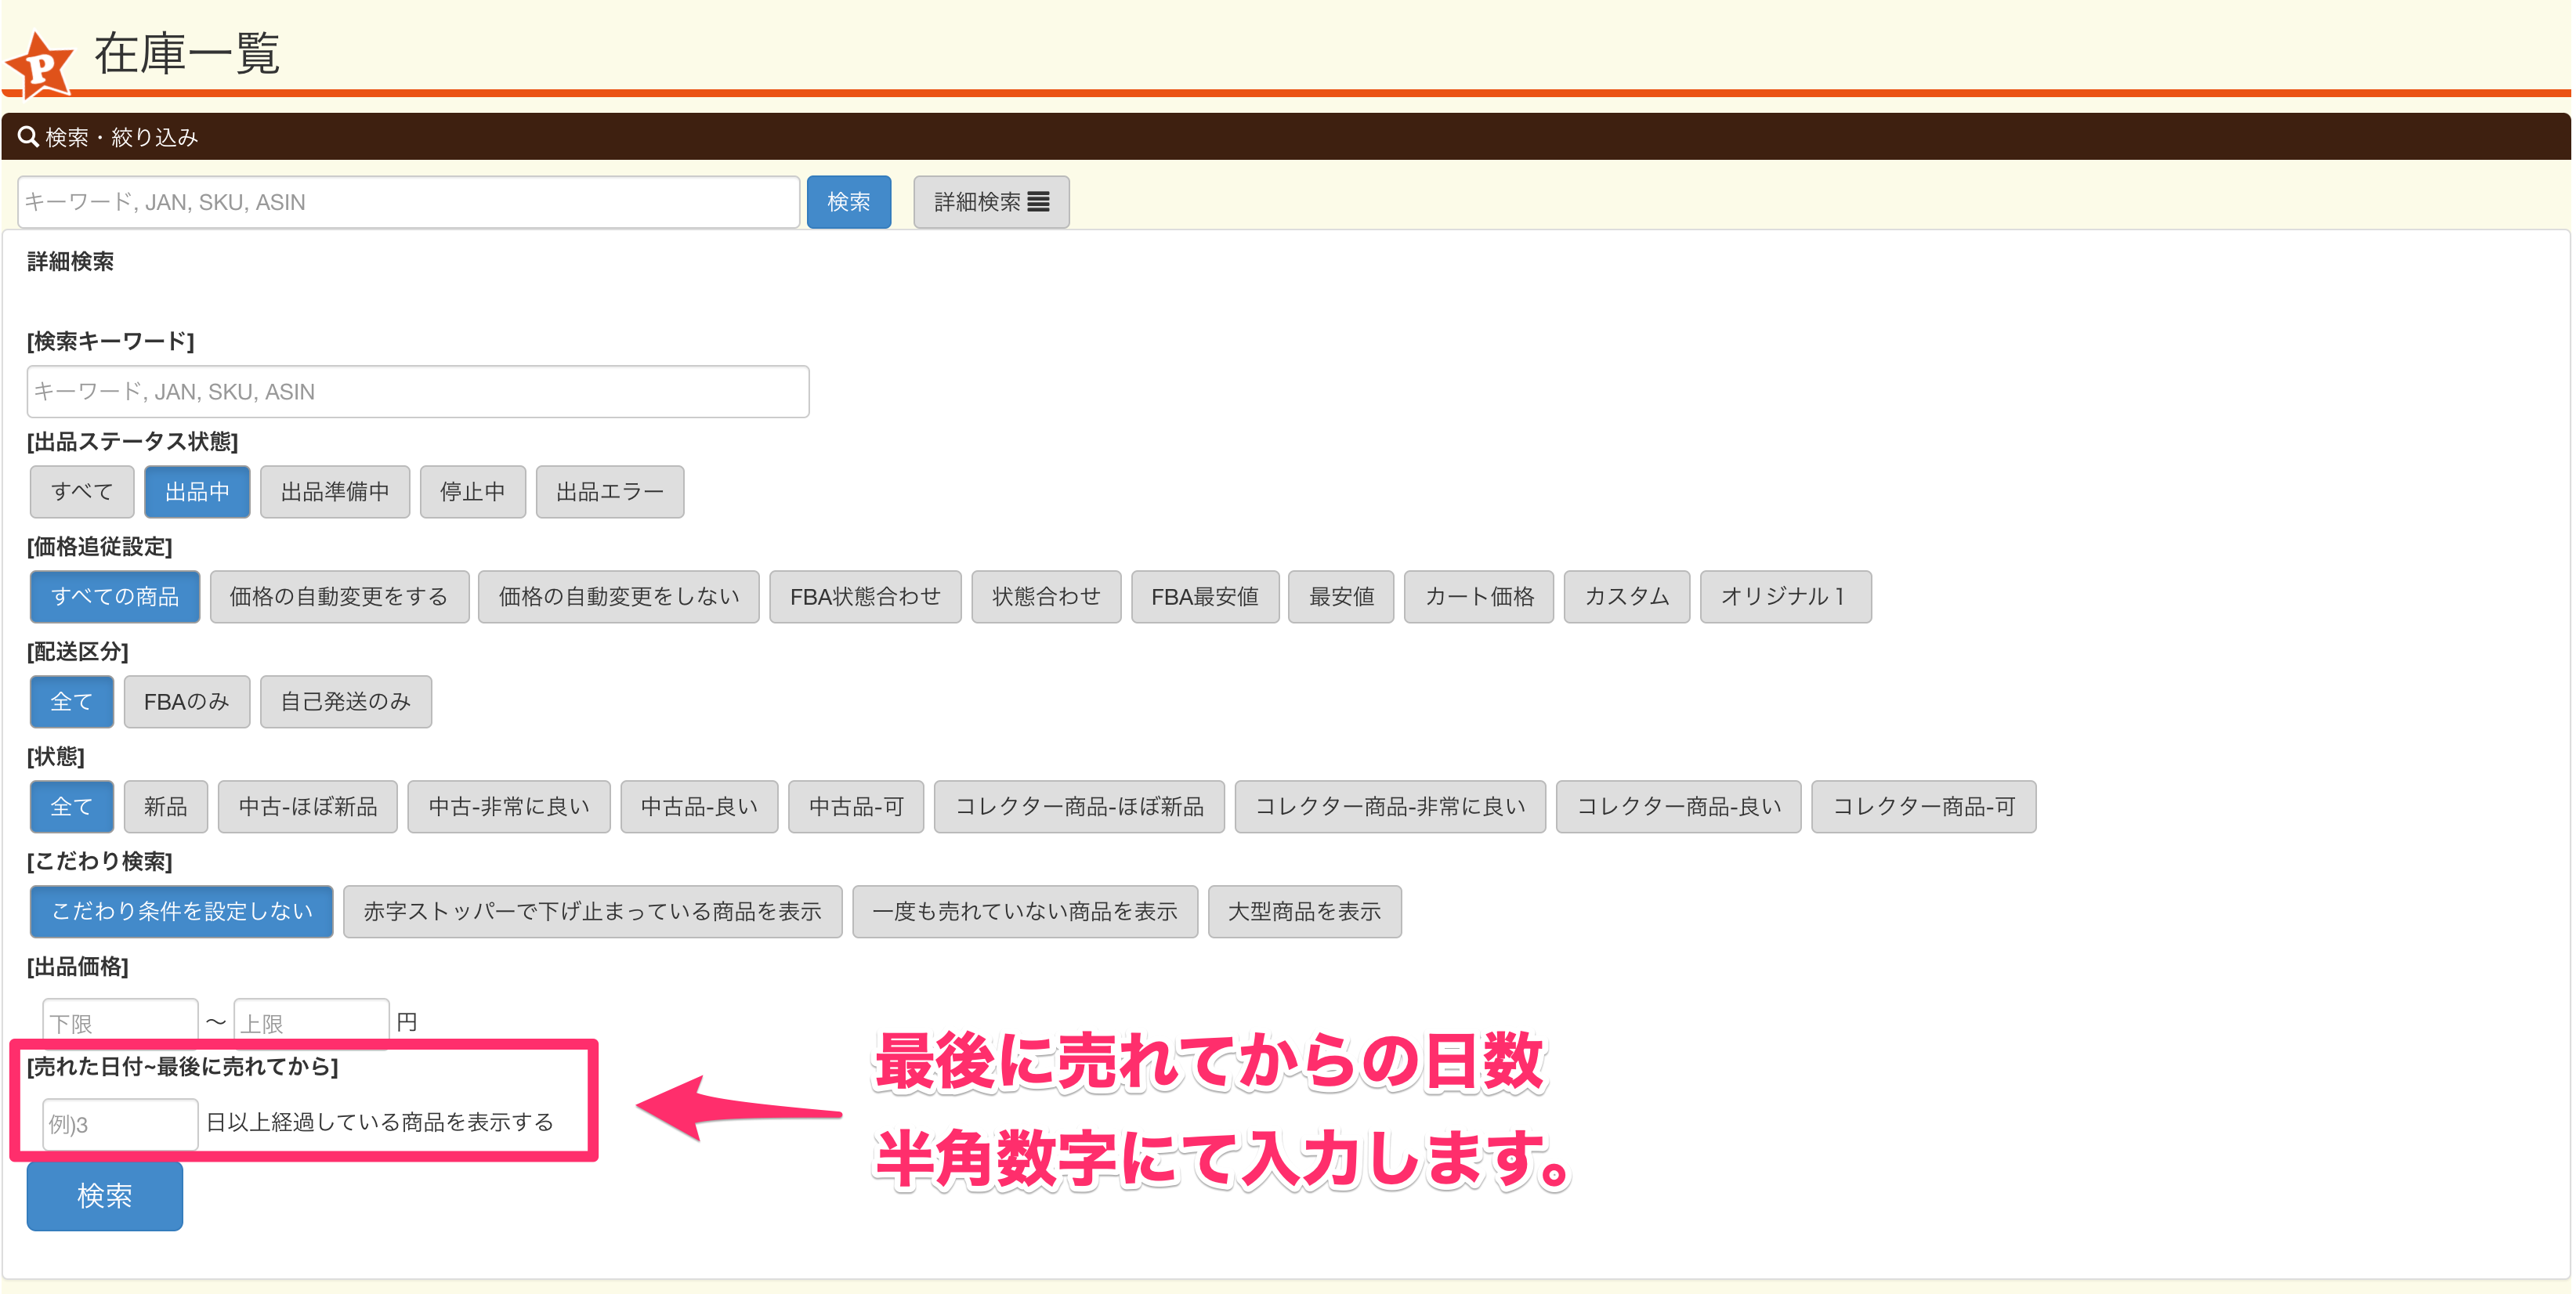Choose FBA状態合わせ price setting
Screen dimensions: 2576x1294
pos(865,597)
